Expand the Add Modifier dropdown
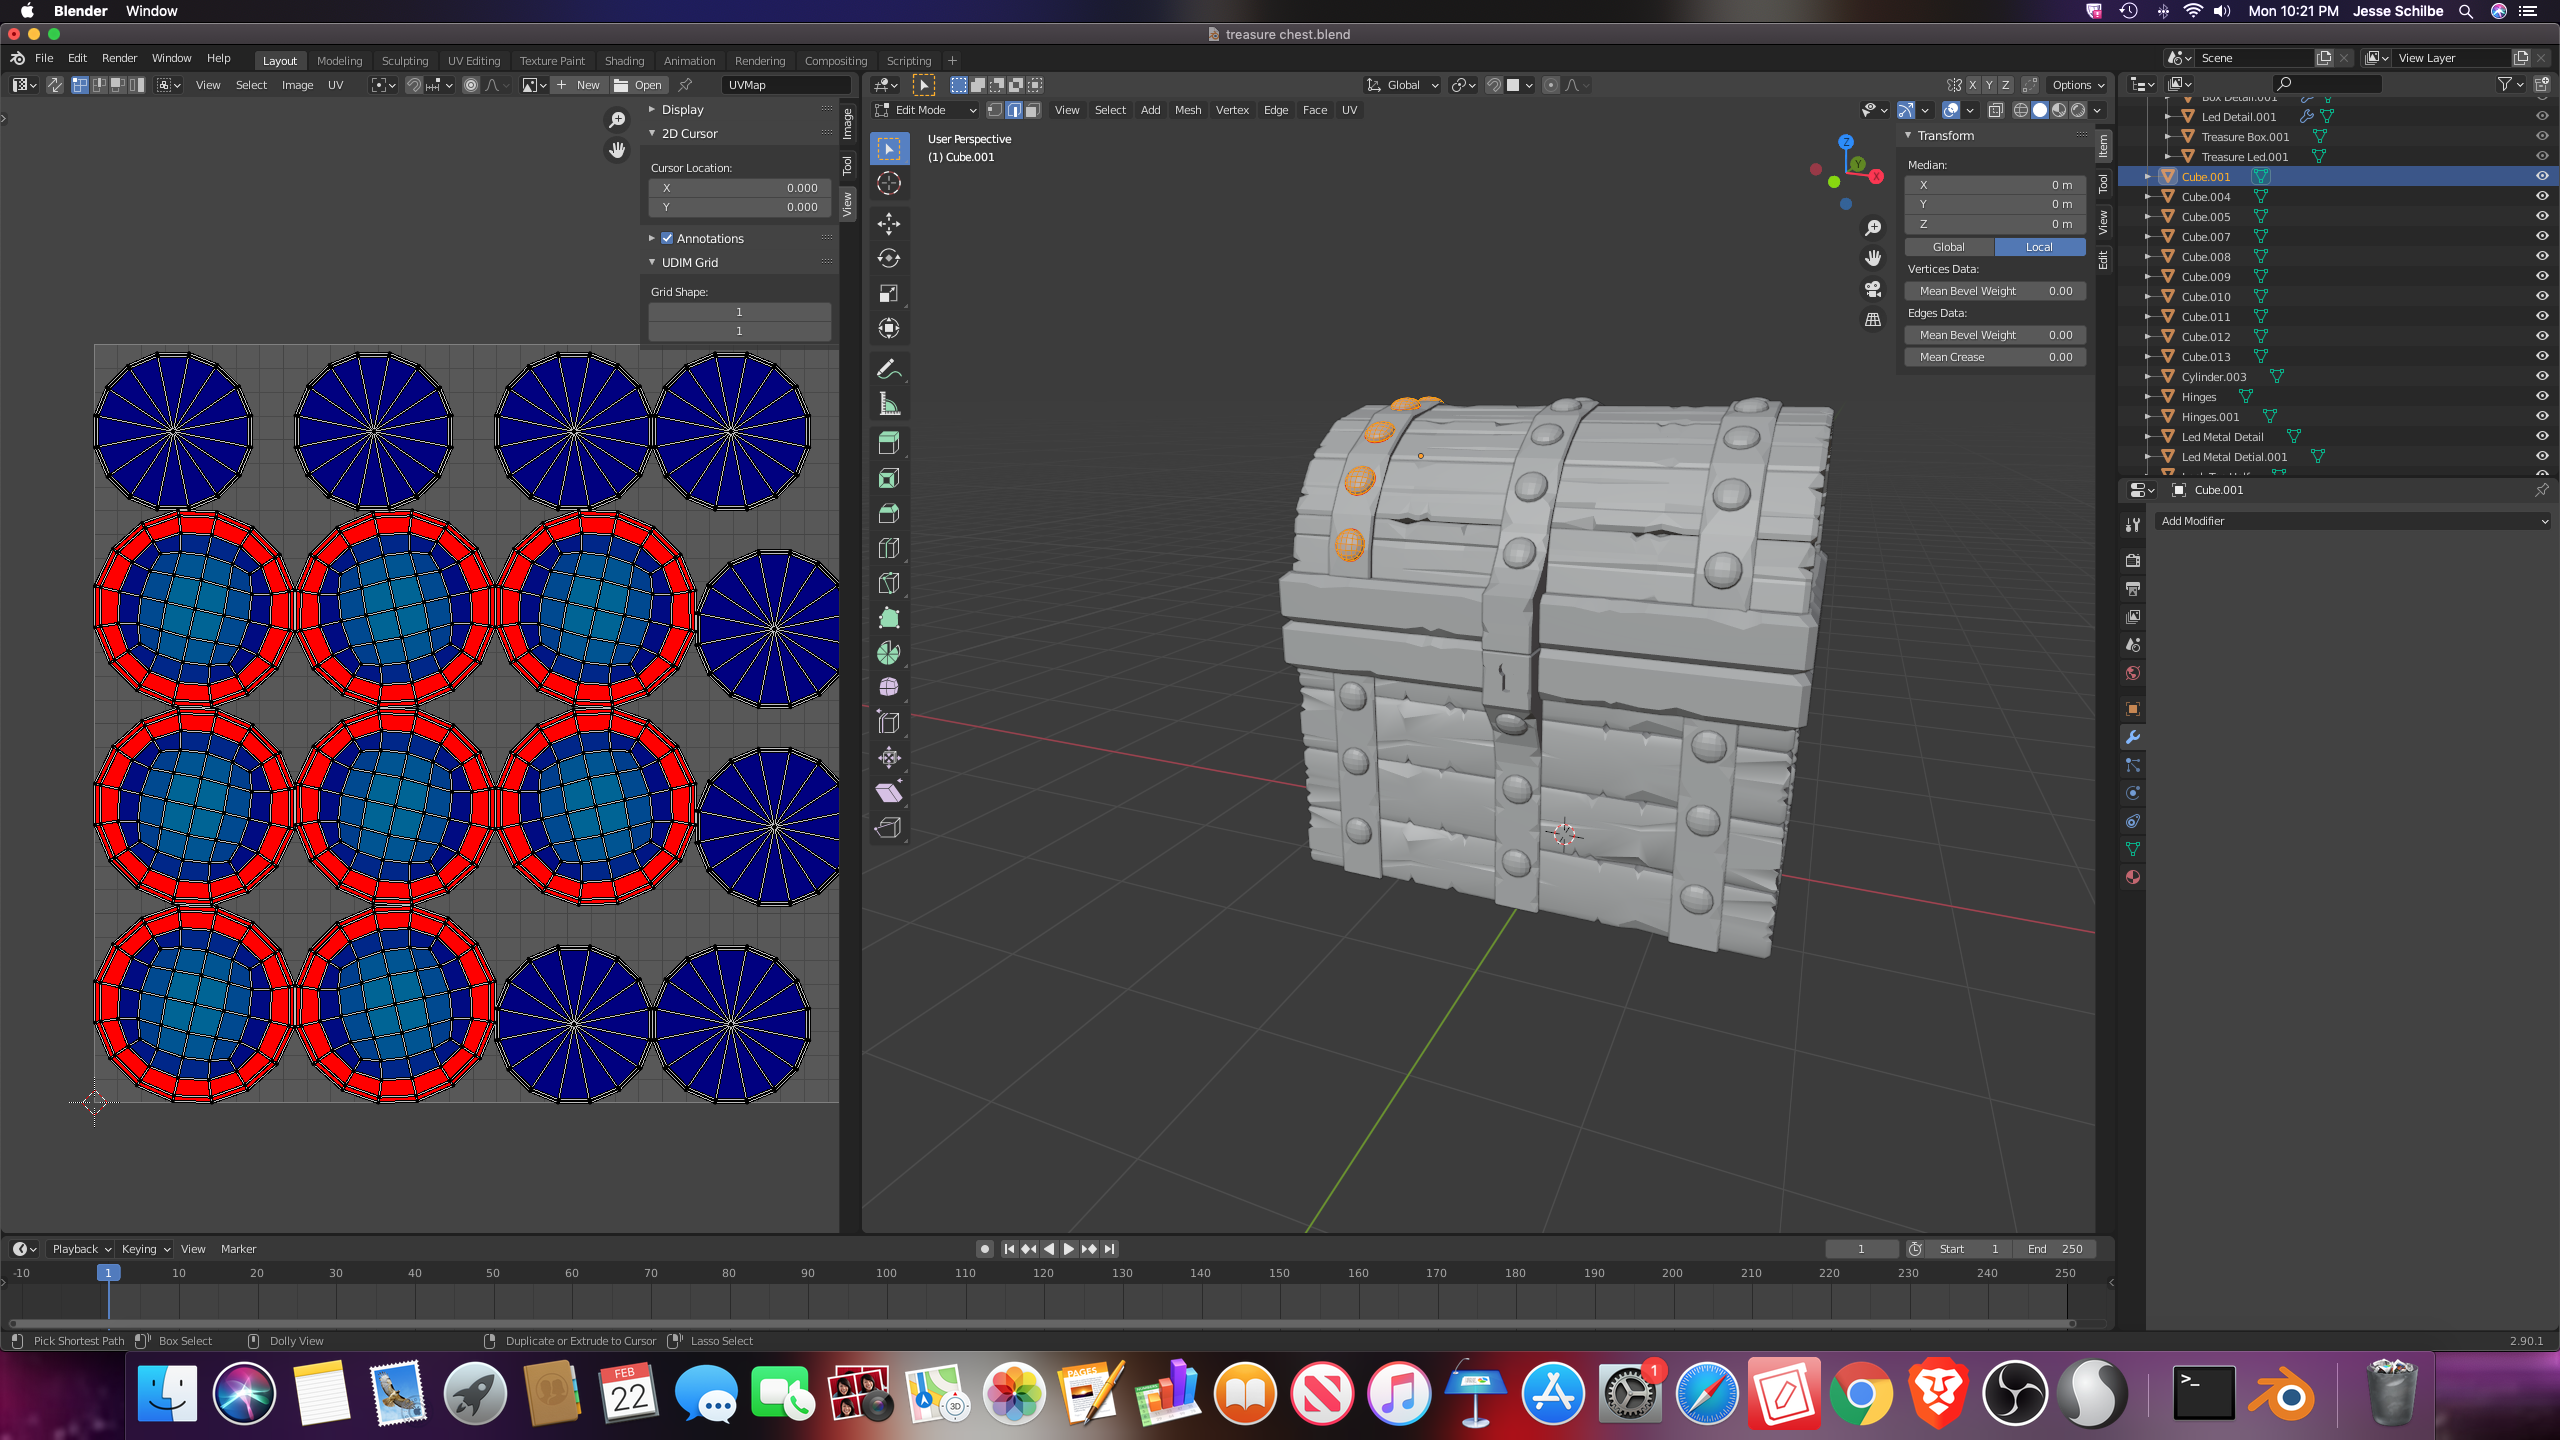Screen dimensions: 2560x1440 point(2352,521)
